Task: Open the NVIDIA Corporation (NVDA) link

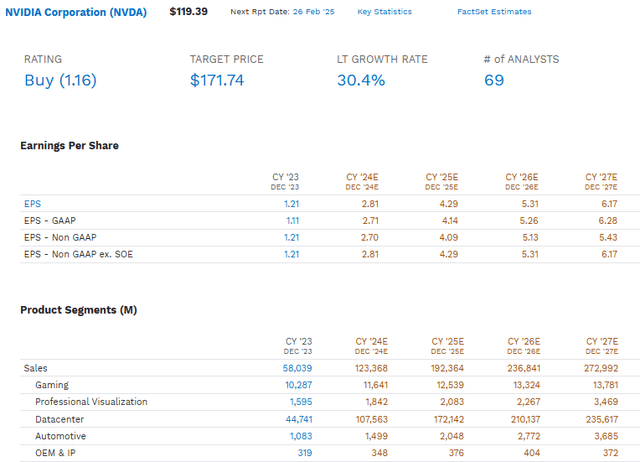Action: [76, 12]
